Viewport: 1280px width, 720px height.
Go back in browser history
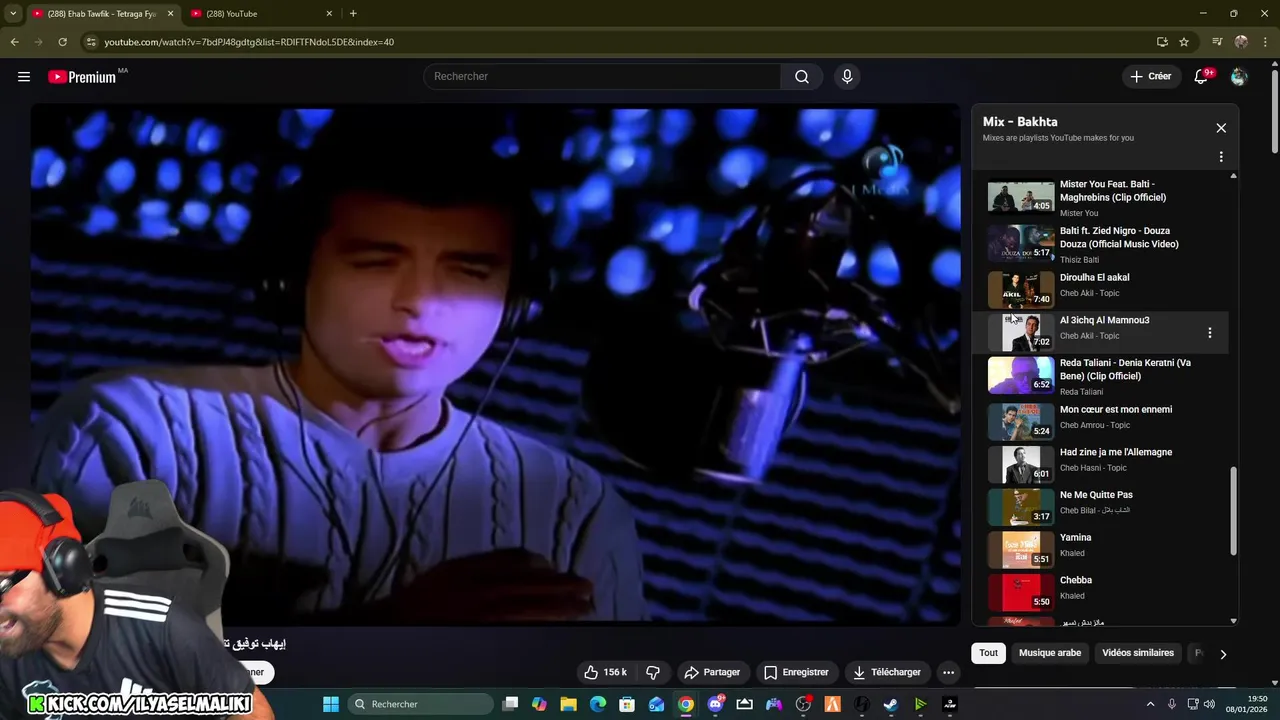pyautogui.click(x=14, y=42)
